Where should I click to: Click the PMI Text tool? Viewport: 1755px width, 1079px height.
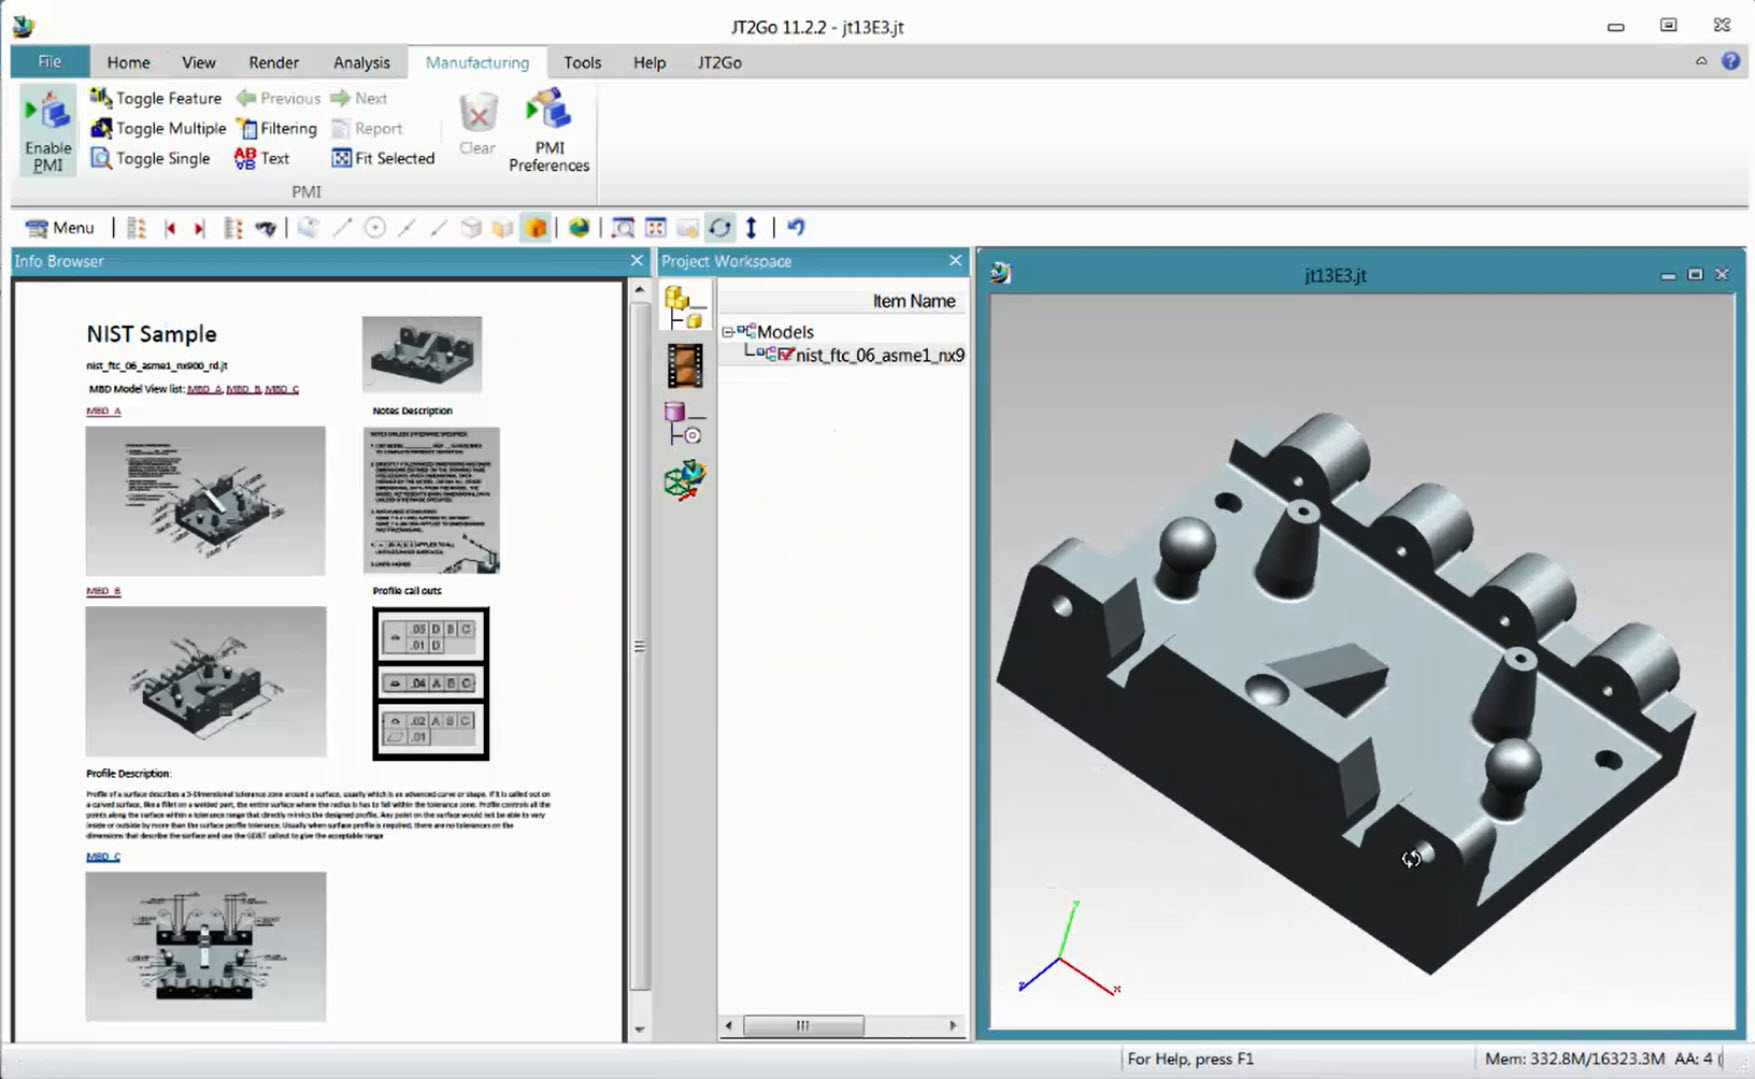262,158
